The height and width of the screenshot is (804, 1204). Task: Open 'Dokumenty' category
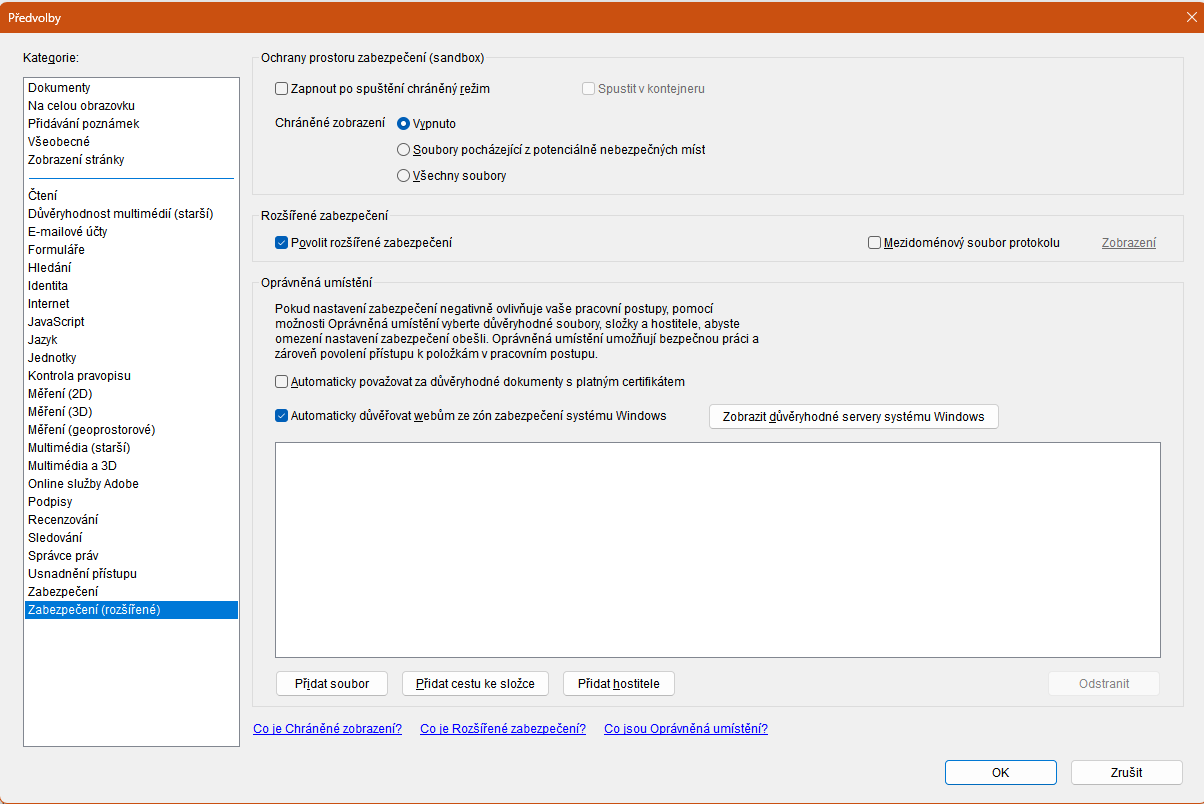pyautogui.click(x=131, y=88)
